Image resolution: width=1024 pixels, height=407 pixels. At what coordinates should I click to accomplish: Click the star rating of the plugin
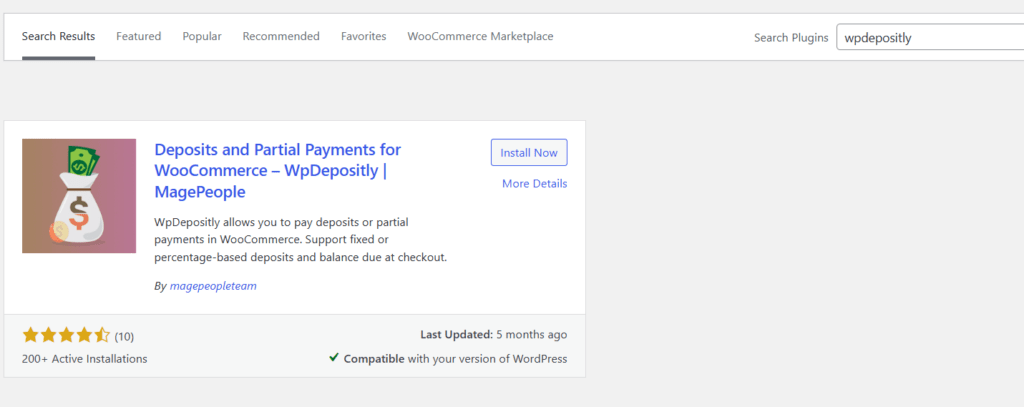[66, 336]
